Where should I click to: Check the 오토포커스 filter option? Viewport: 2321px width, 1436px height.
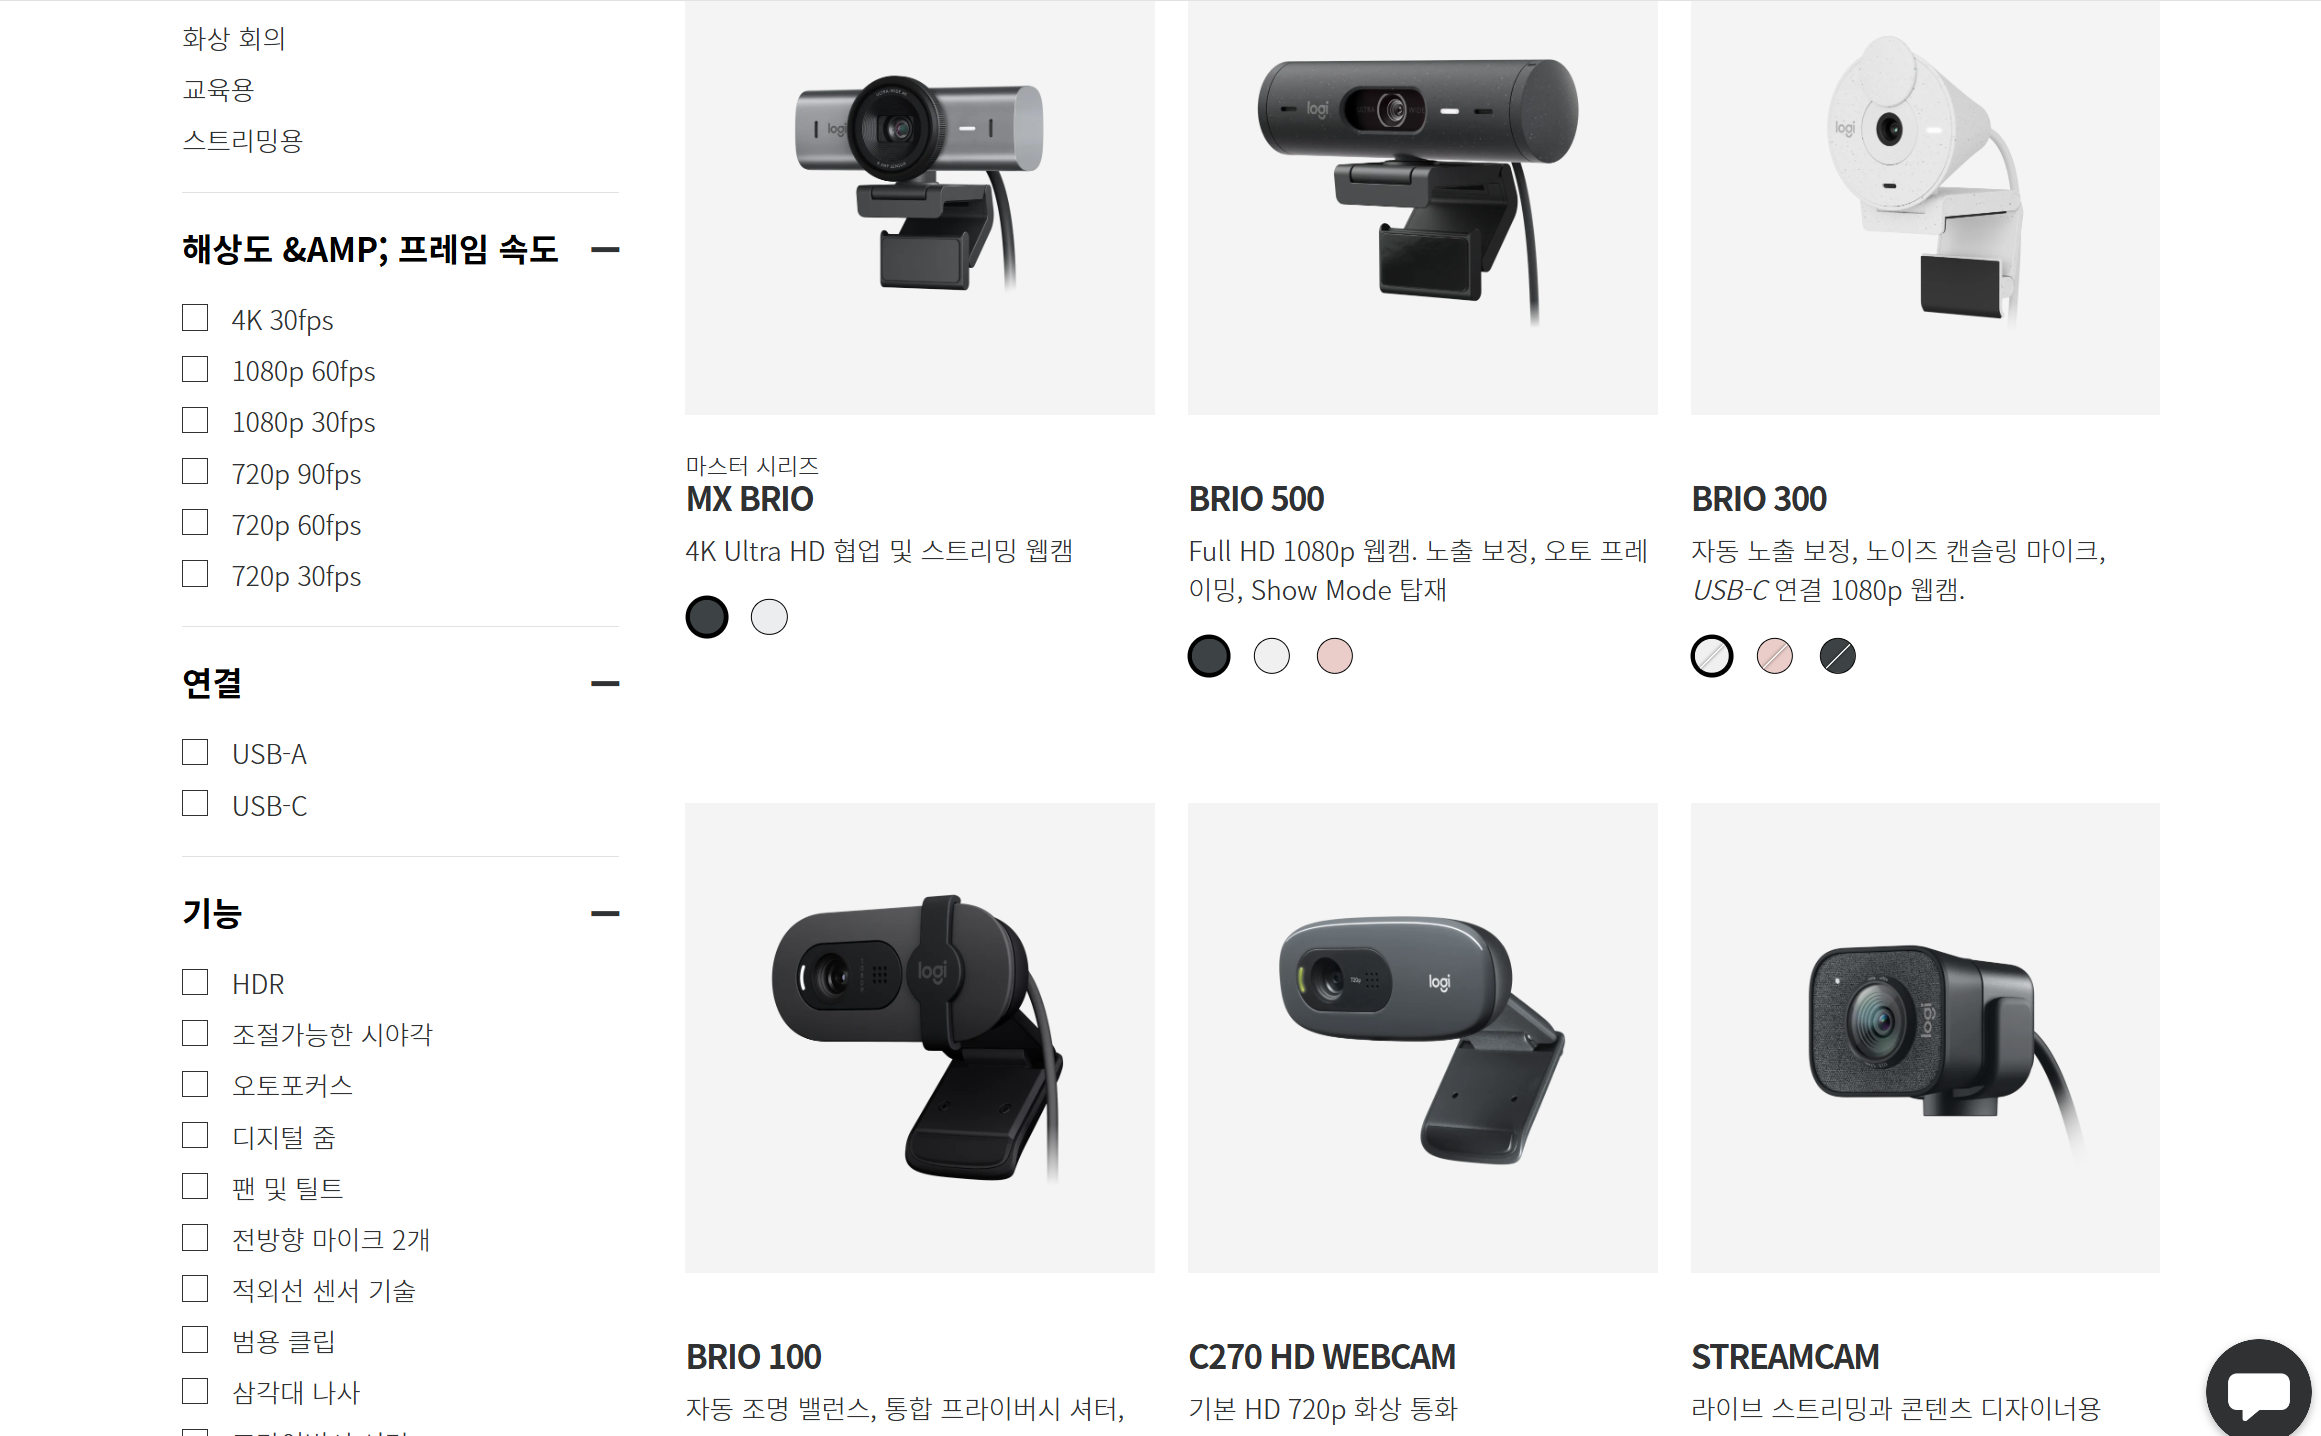[x=195, y=1084]
